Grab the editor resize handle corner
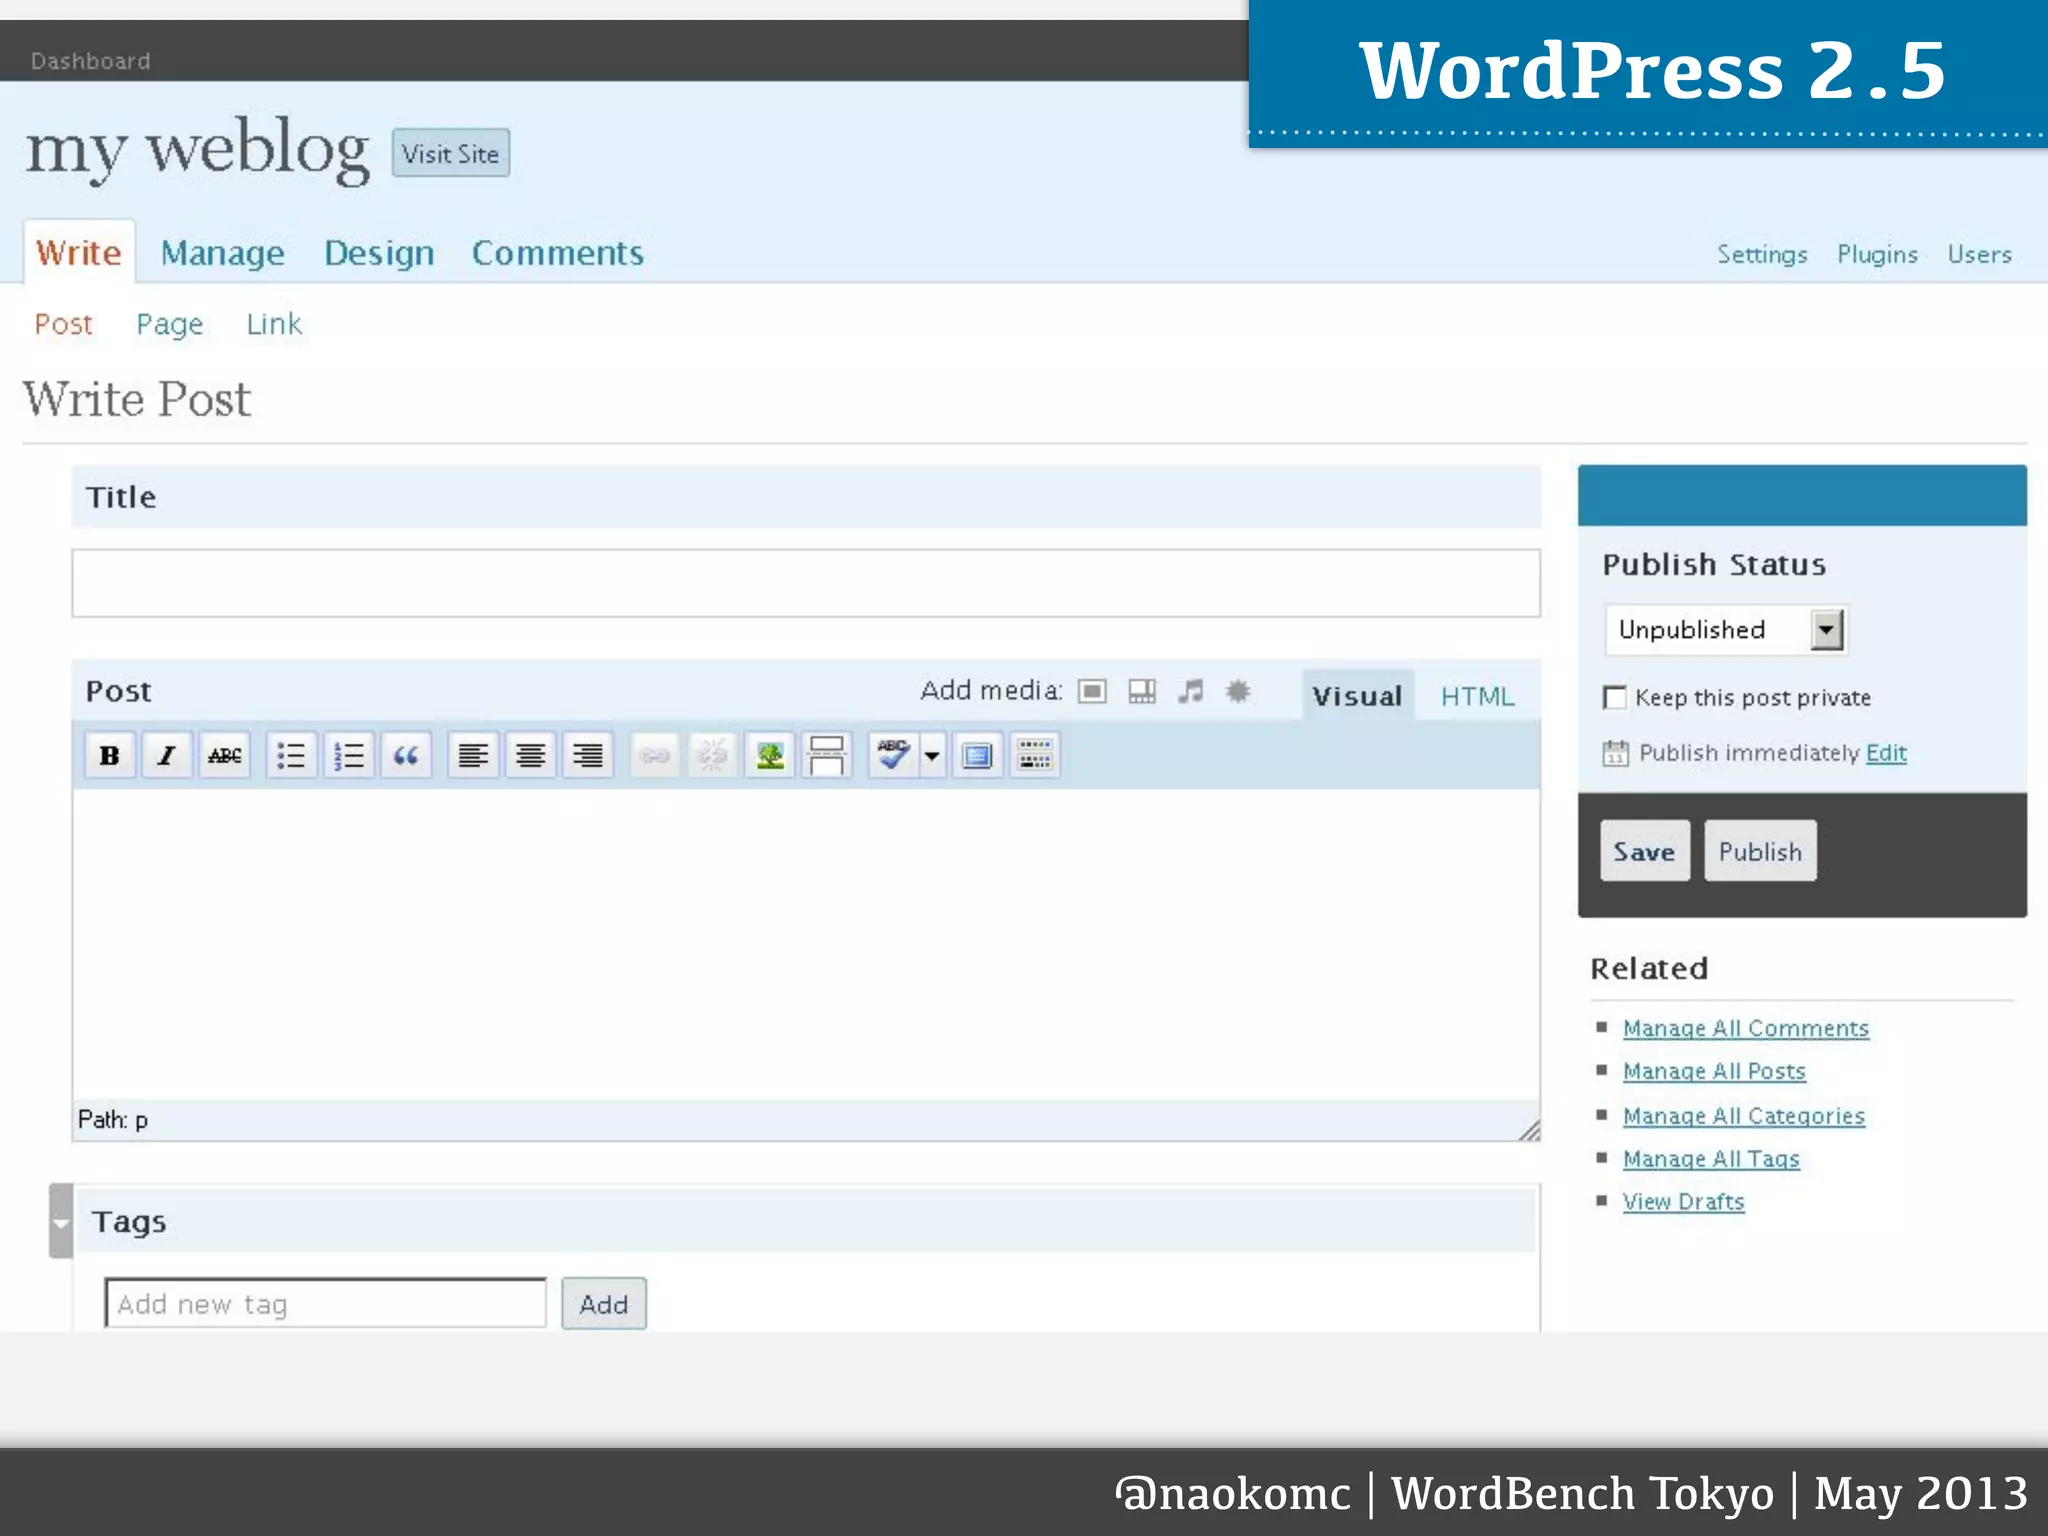Screen dimensions: 2048x1536 (1530, 1131)
